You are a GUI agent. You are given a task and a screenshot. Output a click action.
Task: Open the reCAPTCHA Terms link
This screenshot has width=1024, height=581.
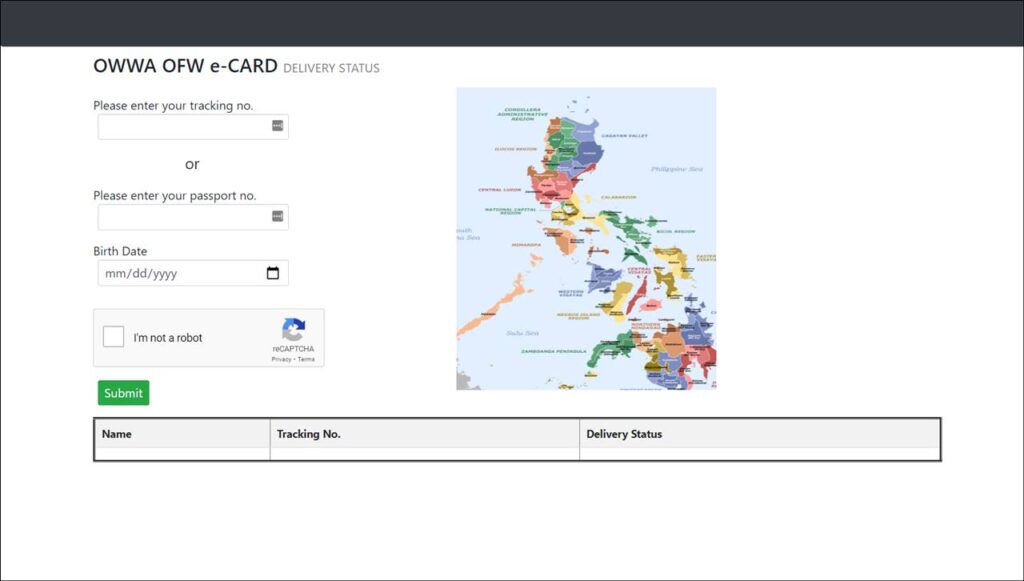(306, 359)
